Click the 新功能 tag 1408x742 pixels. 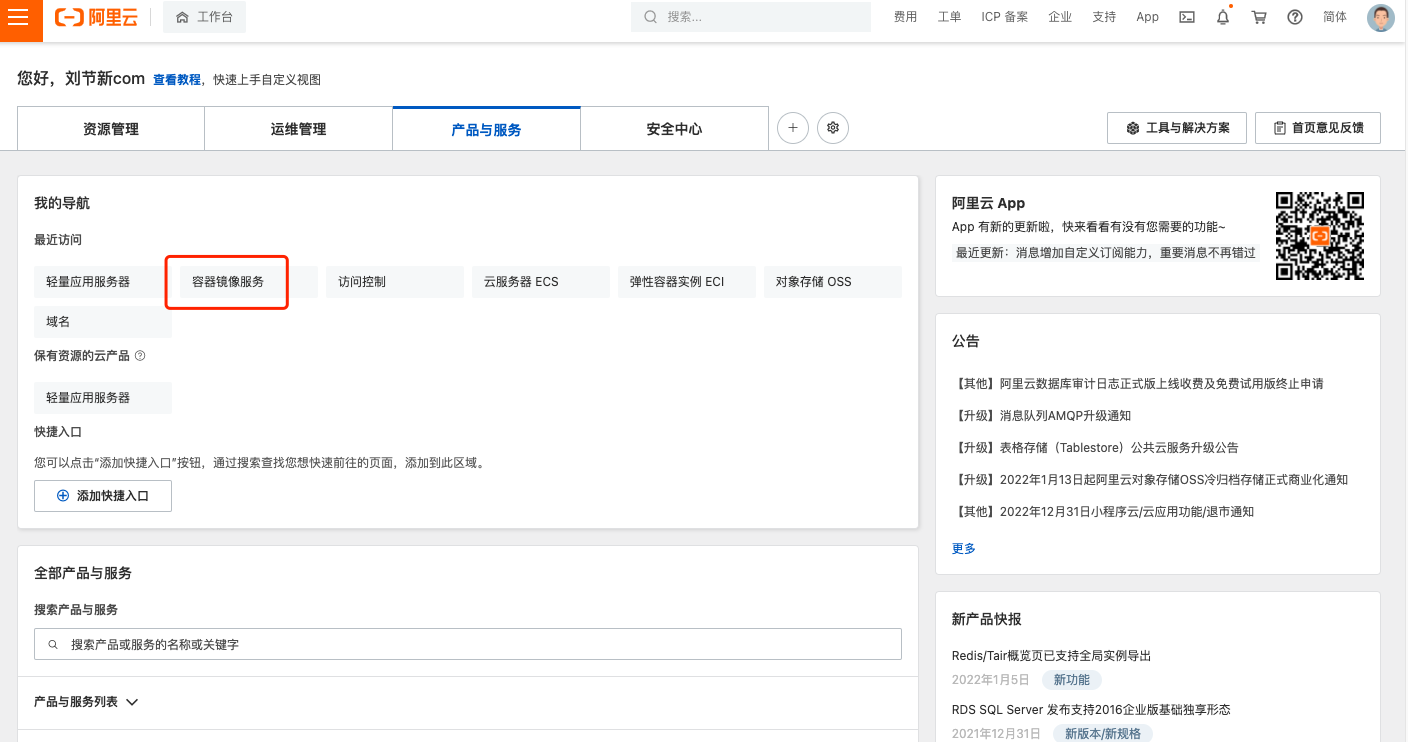(x=1072, y=680)
